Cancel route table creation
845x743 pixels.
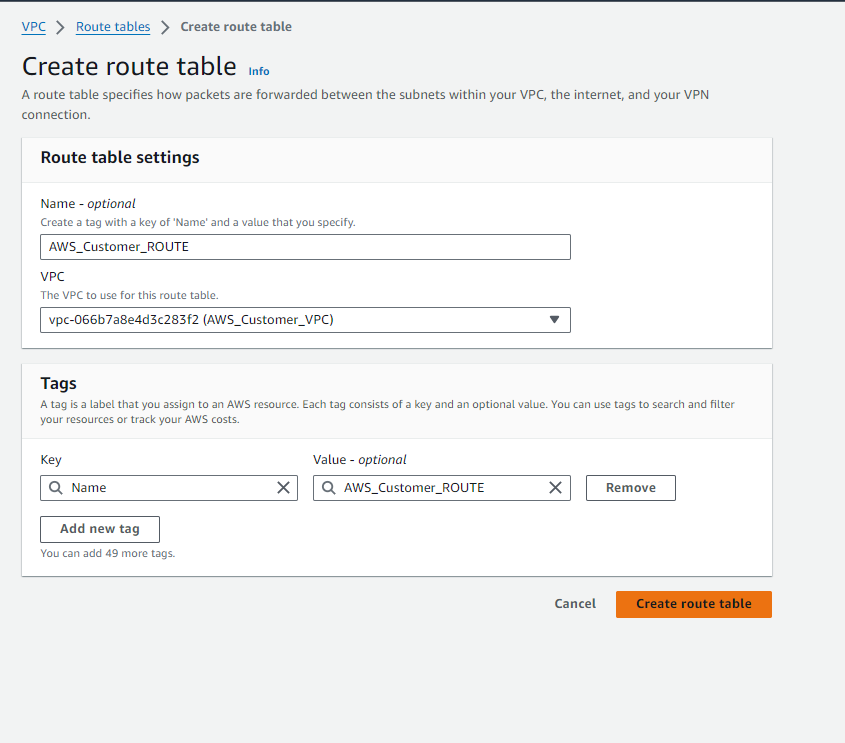pyautogui.click(x=575, y=604)
